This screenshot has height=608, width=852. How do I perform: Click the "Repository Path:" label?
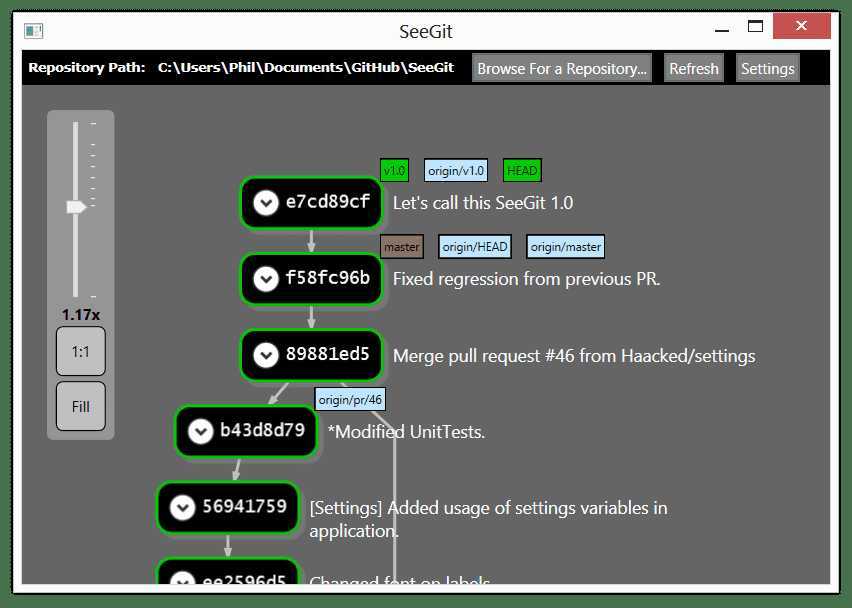pyautogui.click(x=87, y=67)
